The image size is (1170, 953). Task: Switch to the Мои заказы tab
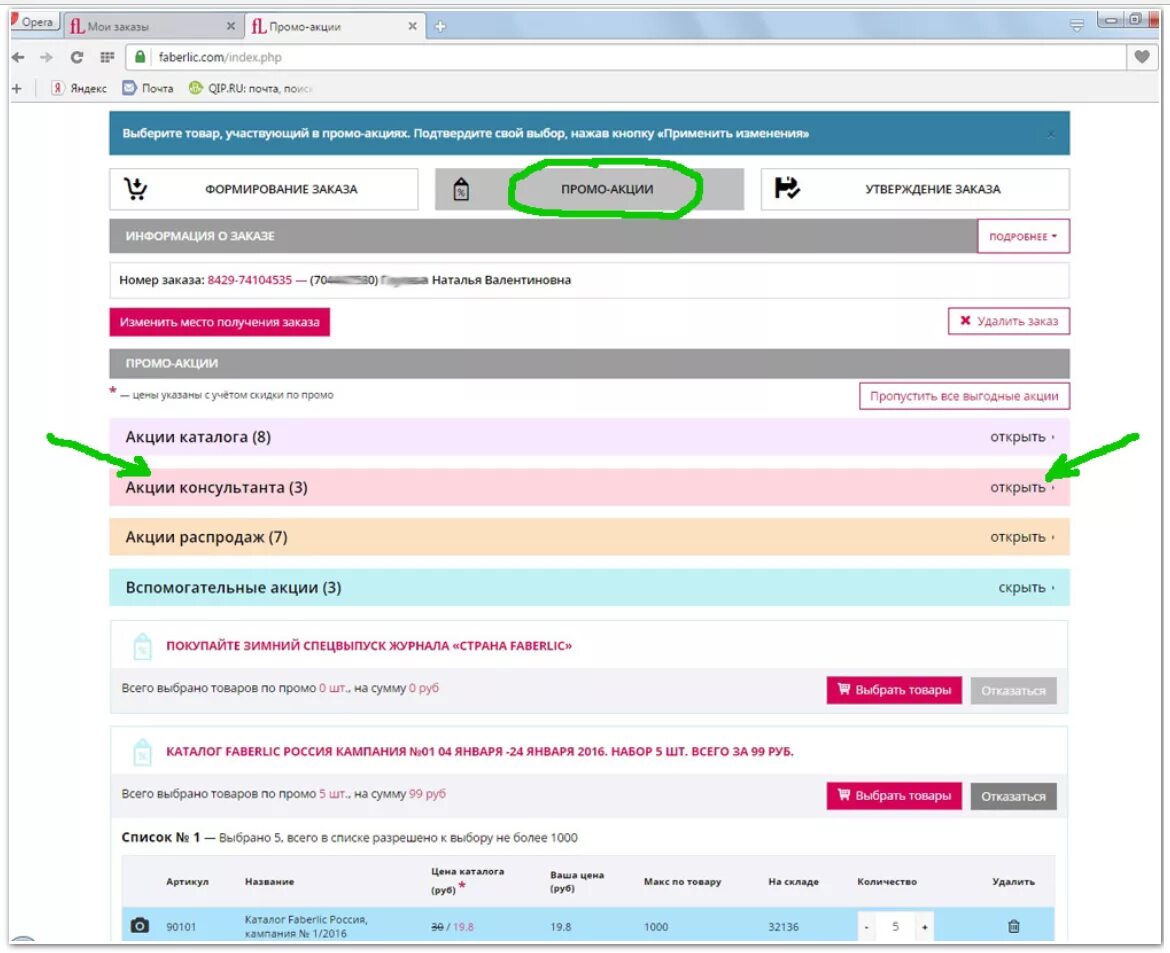(153, 26)
